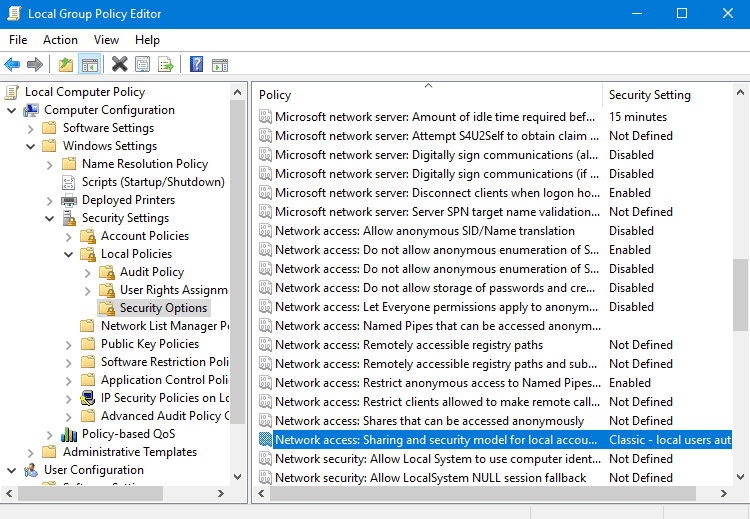This screenshot has width=750, height=519.
Task: Open the View menu
Action: [x=106, y=40]
